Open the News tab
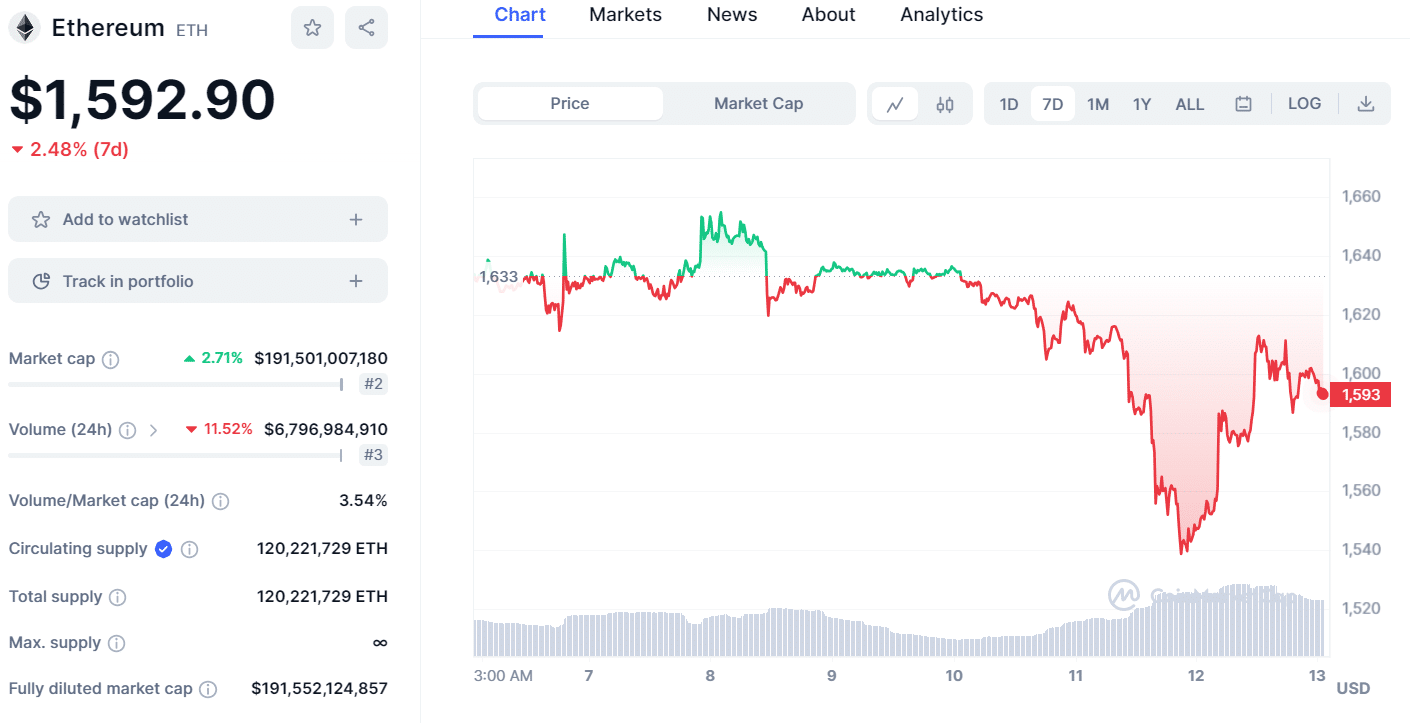This screenshot has width=1410, height=723. coord(732,15)
